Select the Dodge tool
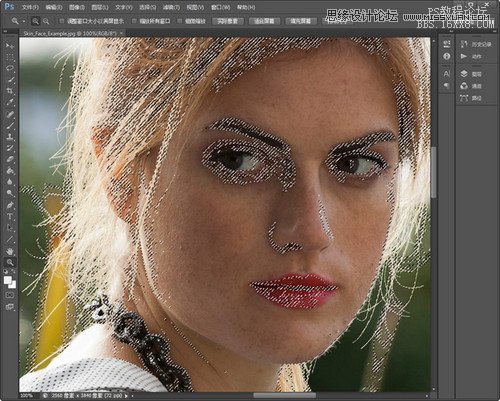The height and width of the screenshot is (401, 500). [x=10, y=193]
